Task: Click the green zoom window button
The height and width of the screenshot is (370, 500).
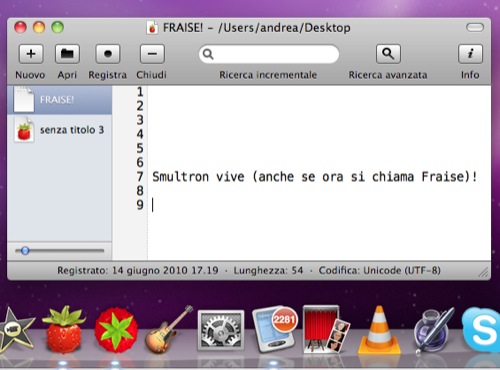Action: (57, 27)
